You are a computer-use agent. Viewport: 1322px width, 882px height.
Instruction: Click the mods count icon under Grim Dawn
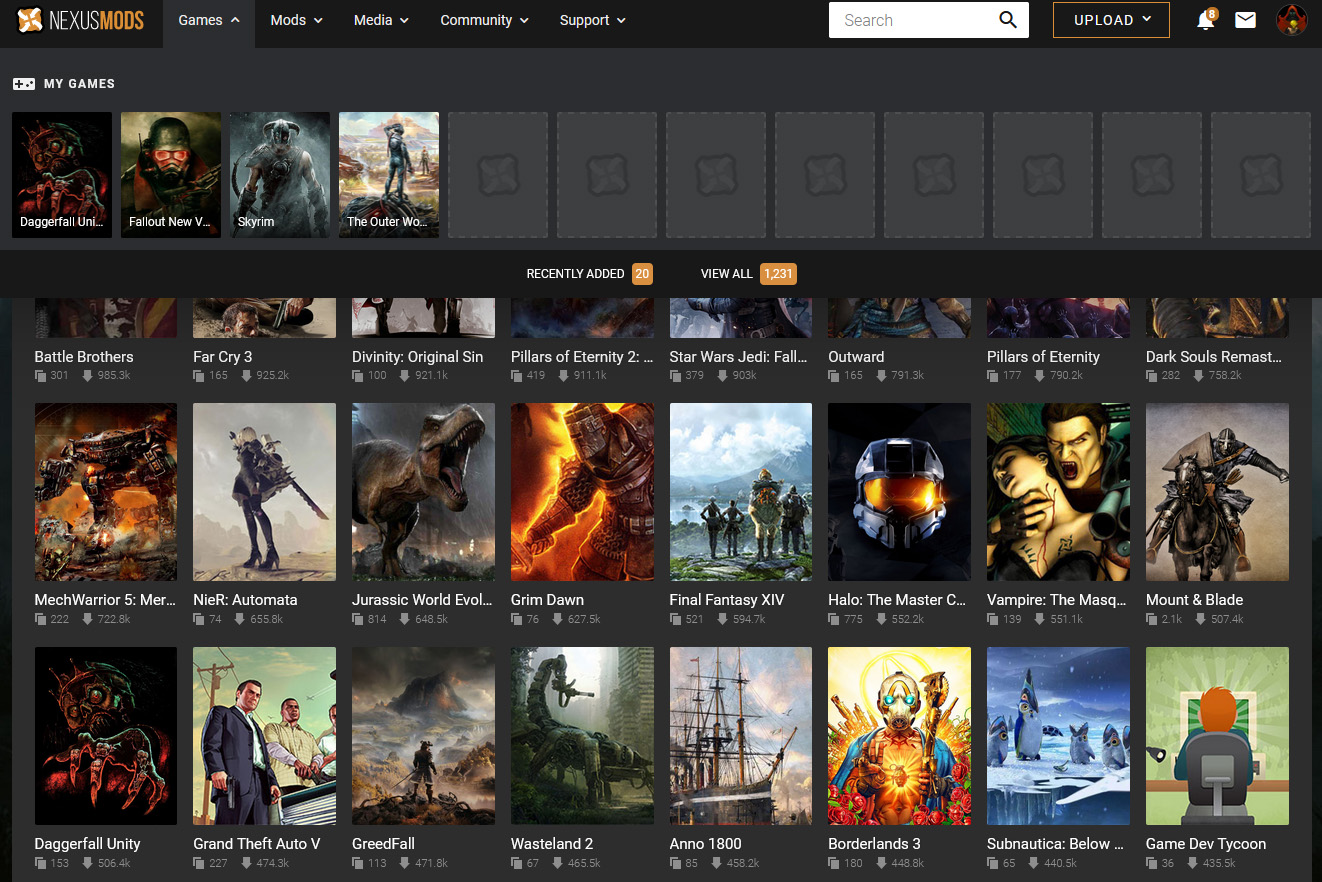pyautogui.click(x=517, y=620)
